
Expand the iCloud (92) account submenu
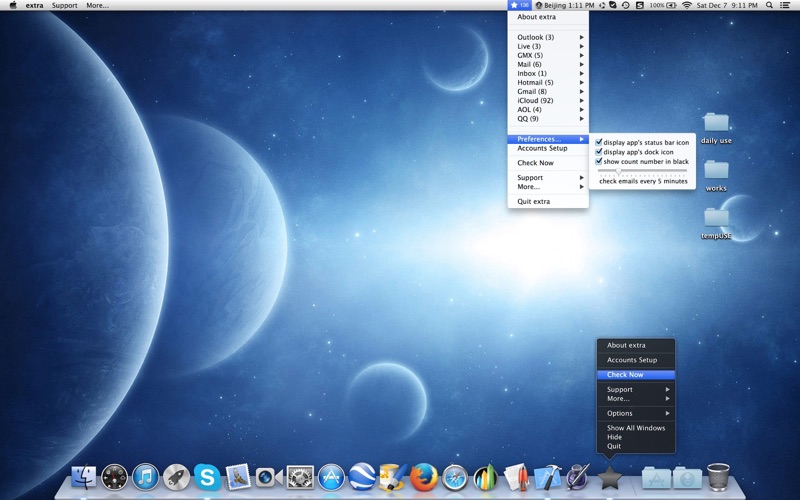click(x=548, y=101)
